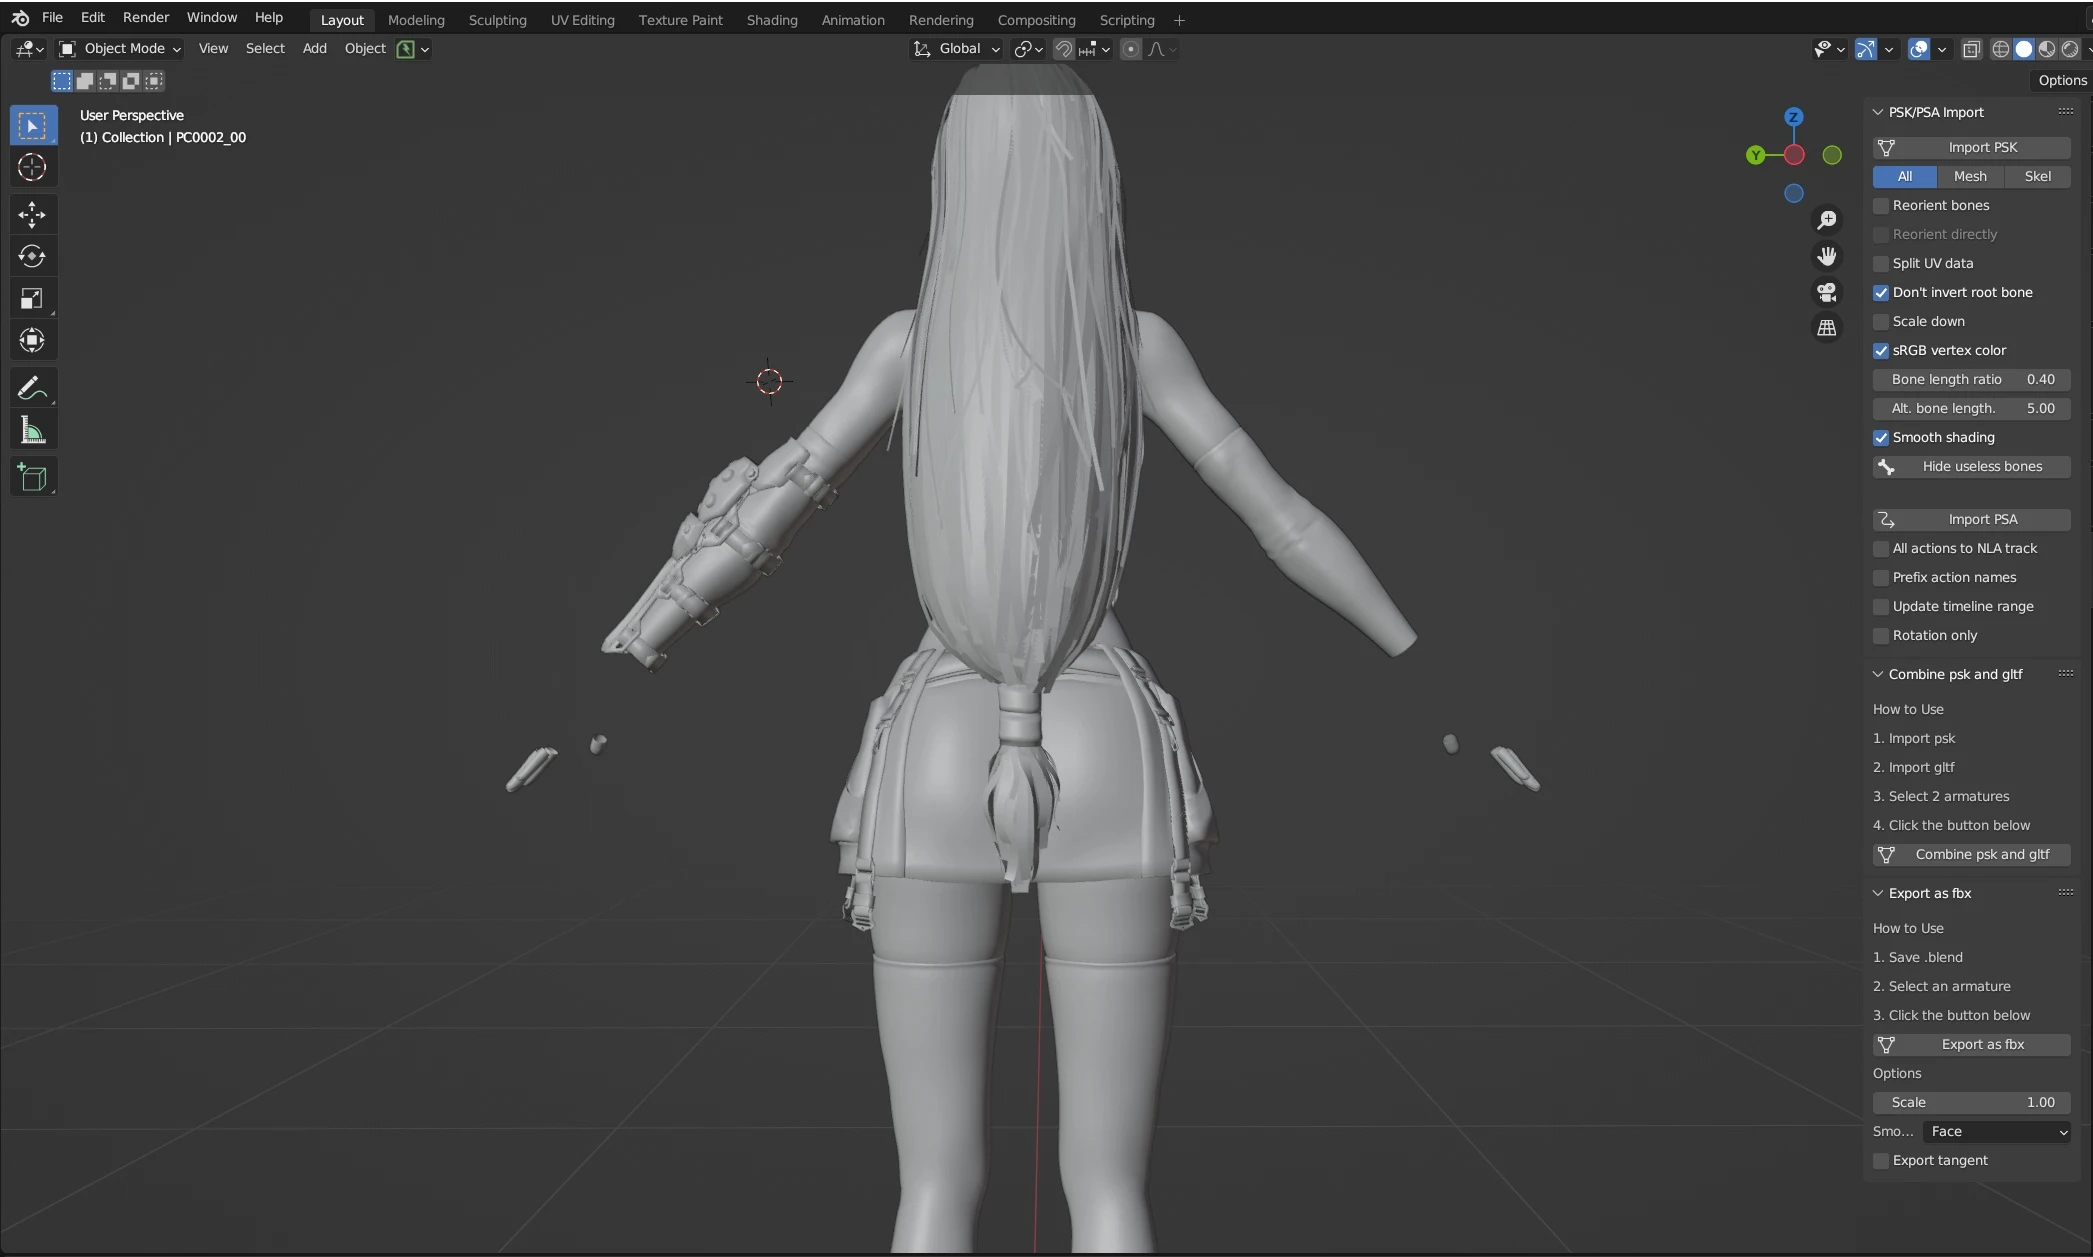Viewport: 2093px width, 1257px height.
Task: Select the 3D Cursor tool
Action: (32, 167)
